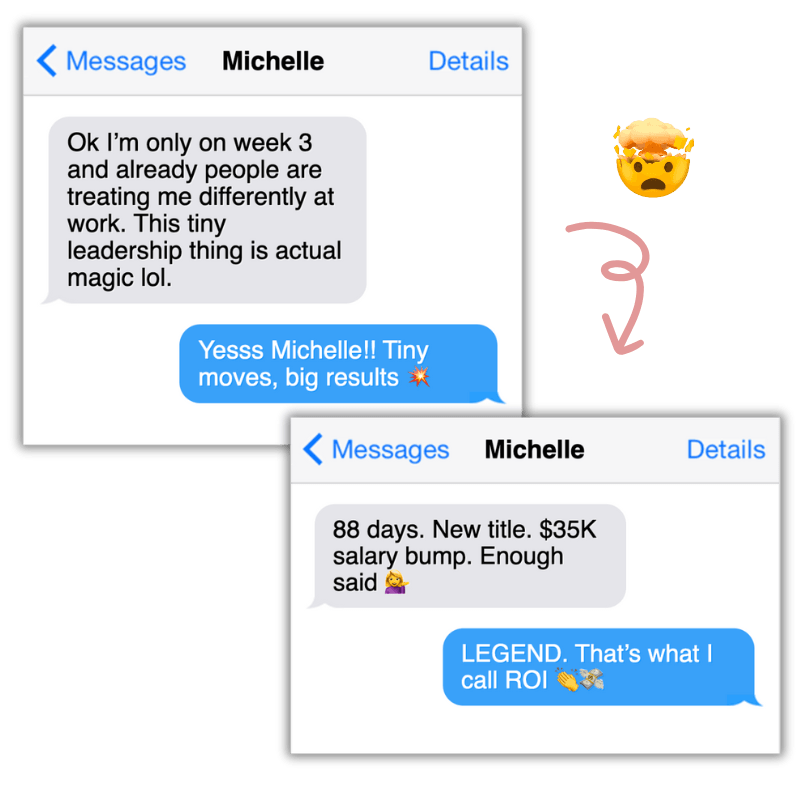Click the blue 'LEGEND' reply bubble
The image size is (800, 800).
tap(602, 667)
